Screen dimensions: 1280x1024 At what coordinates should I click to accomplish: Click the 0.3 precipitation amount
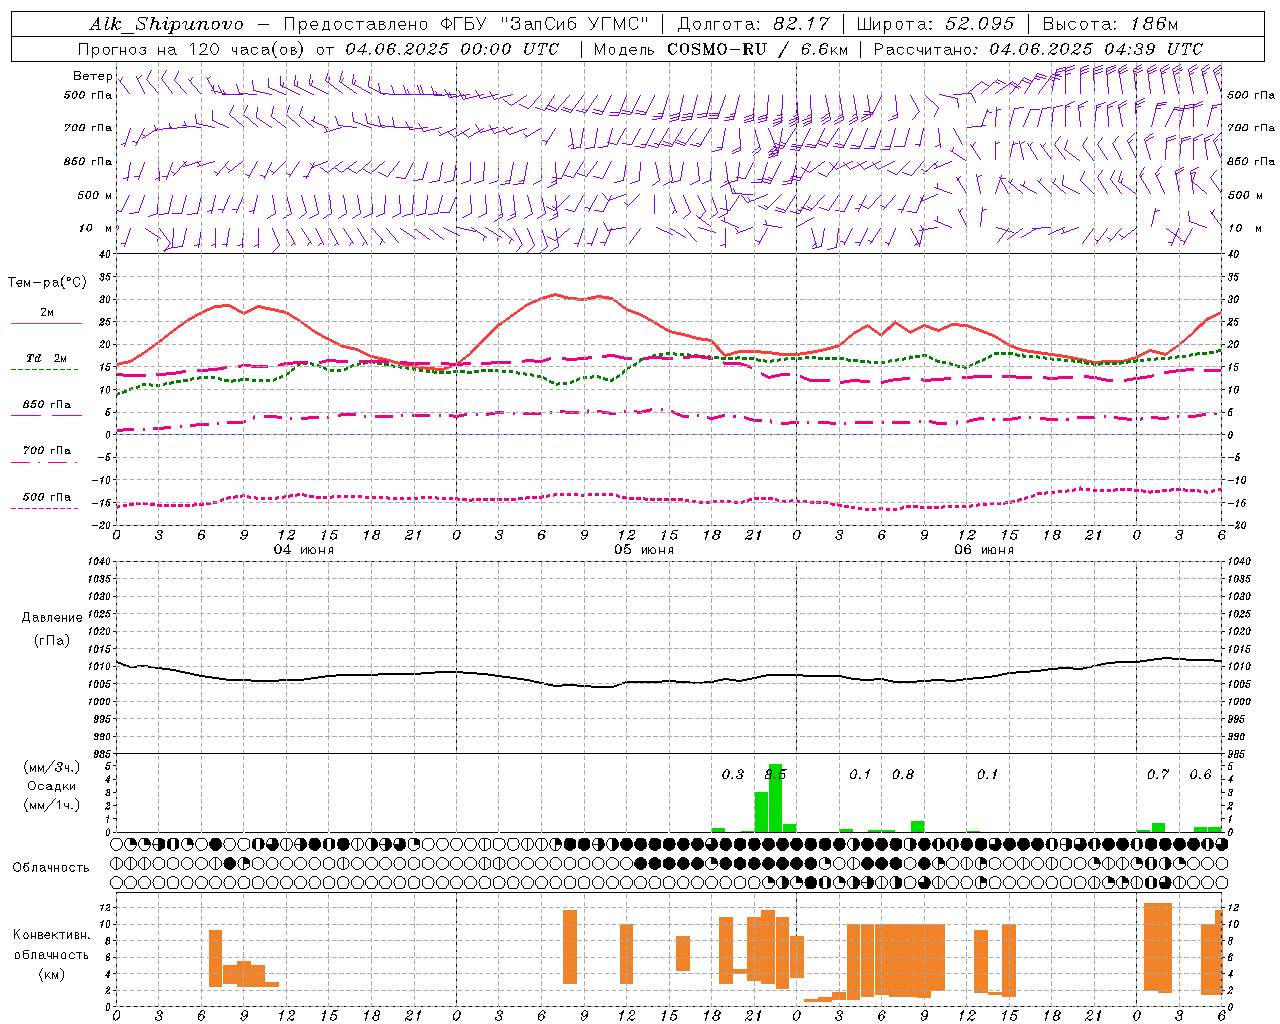[x=733, y=774]
